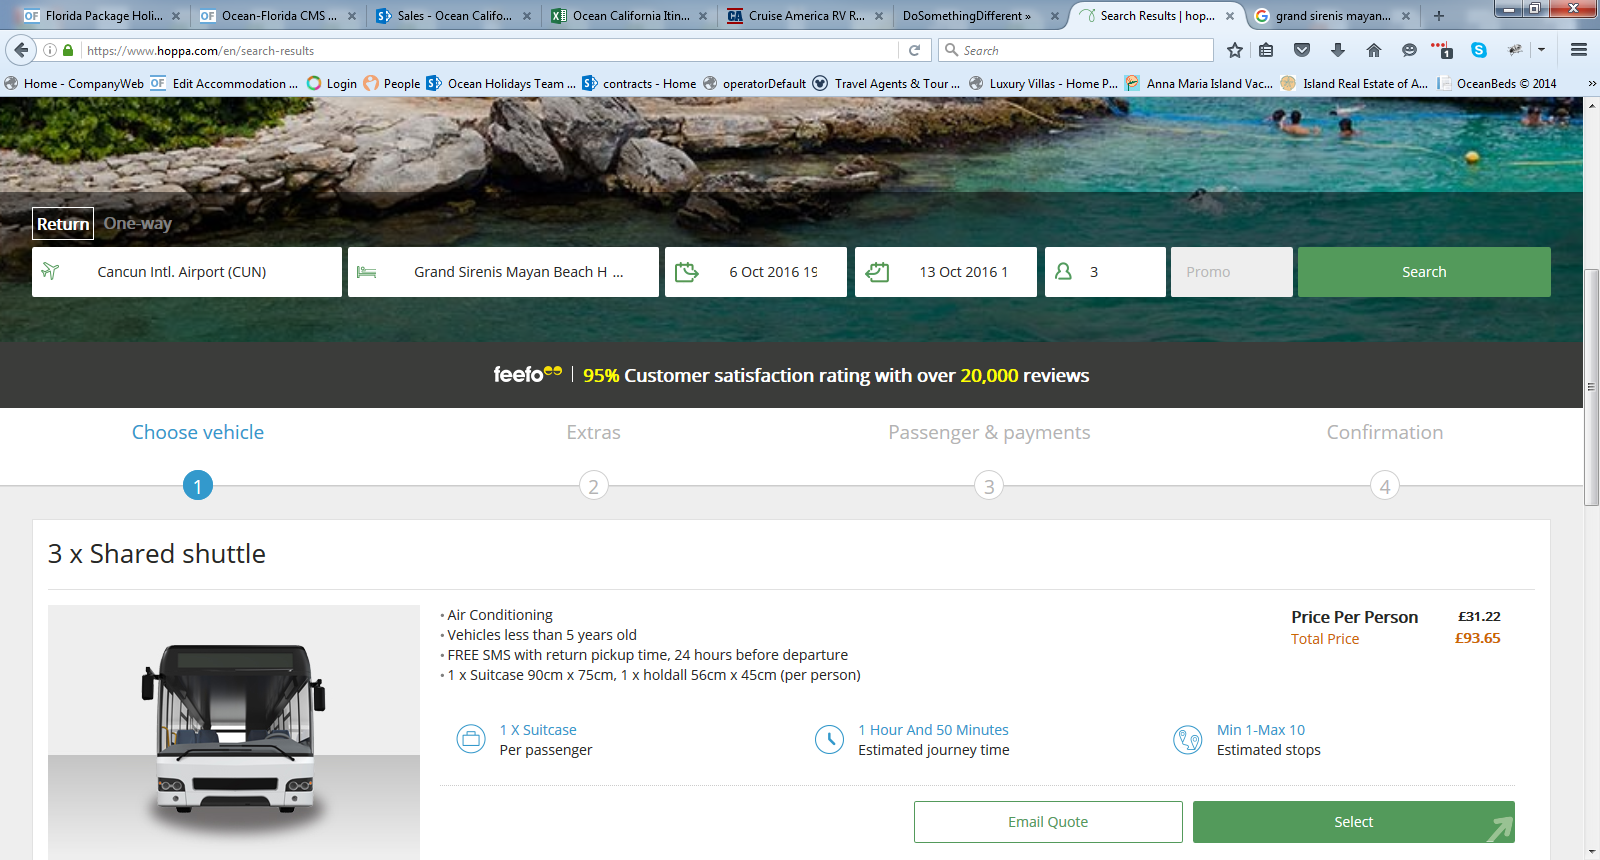Reload the page with the refresh icon
Viewport: 1600px width, 860px height.
pos(914,50)
